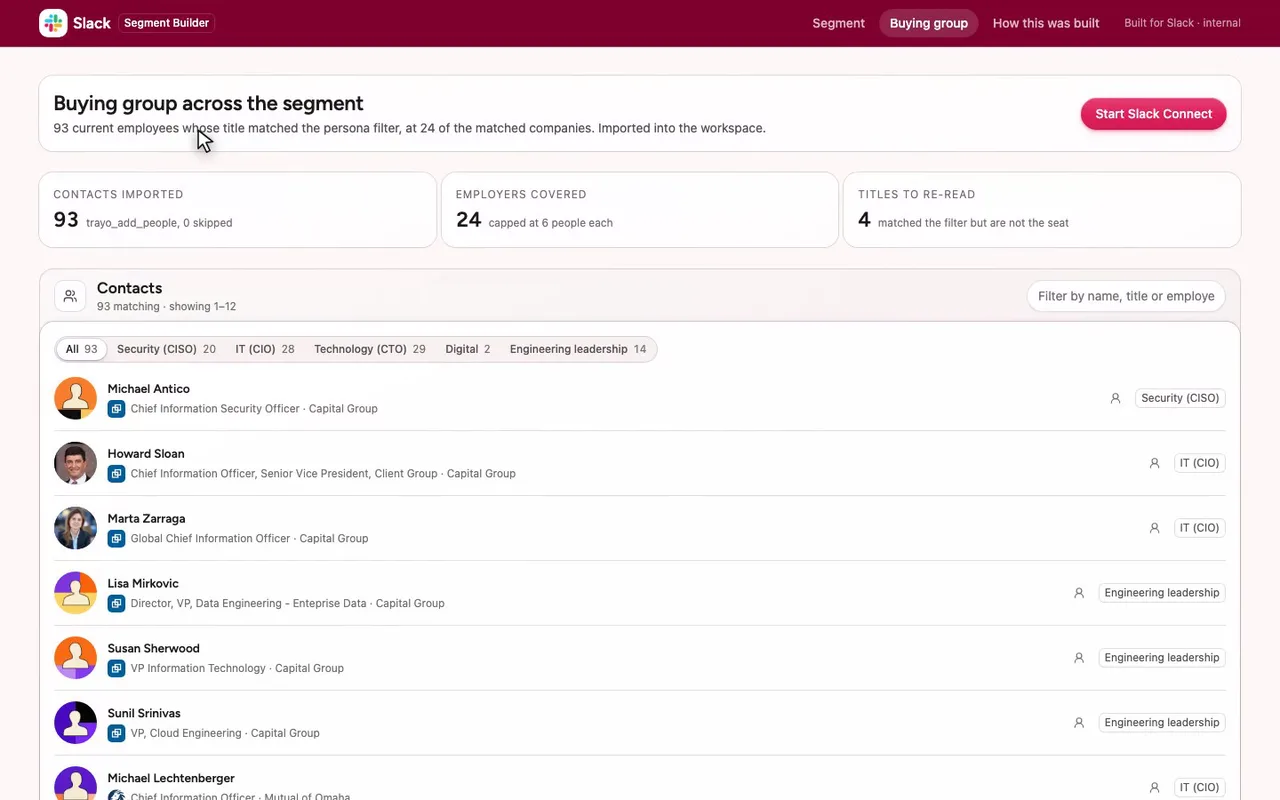Click the Titles to re-read stat card
Image resolution: width=1280 pixels, height=800 pixels.
tap(1042, 210)
